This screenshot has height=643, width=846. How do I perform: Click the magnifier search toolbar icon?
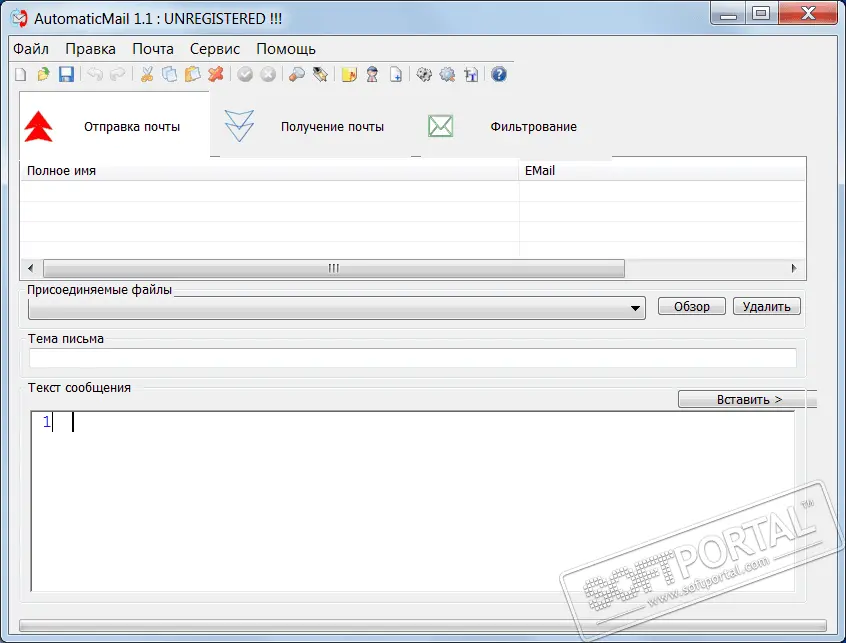click(297, 74)
